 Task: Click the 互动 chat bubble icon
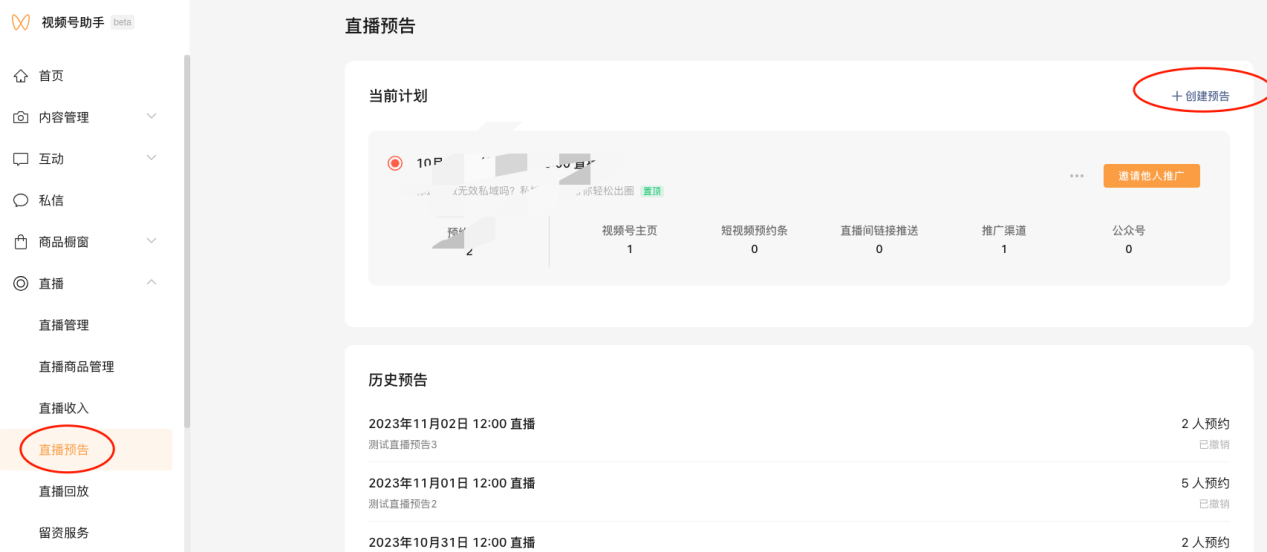tap(20, 159)
